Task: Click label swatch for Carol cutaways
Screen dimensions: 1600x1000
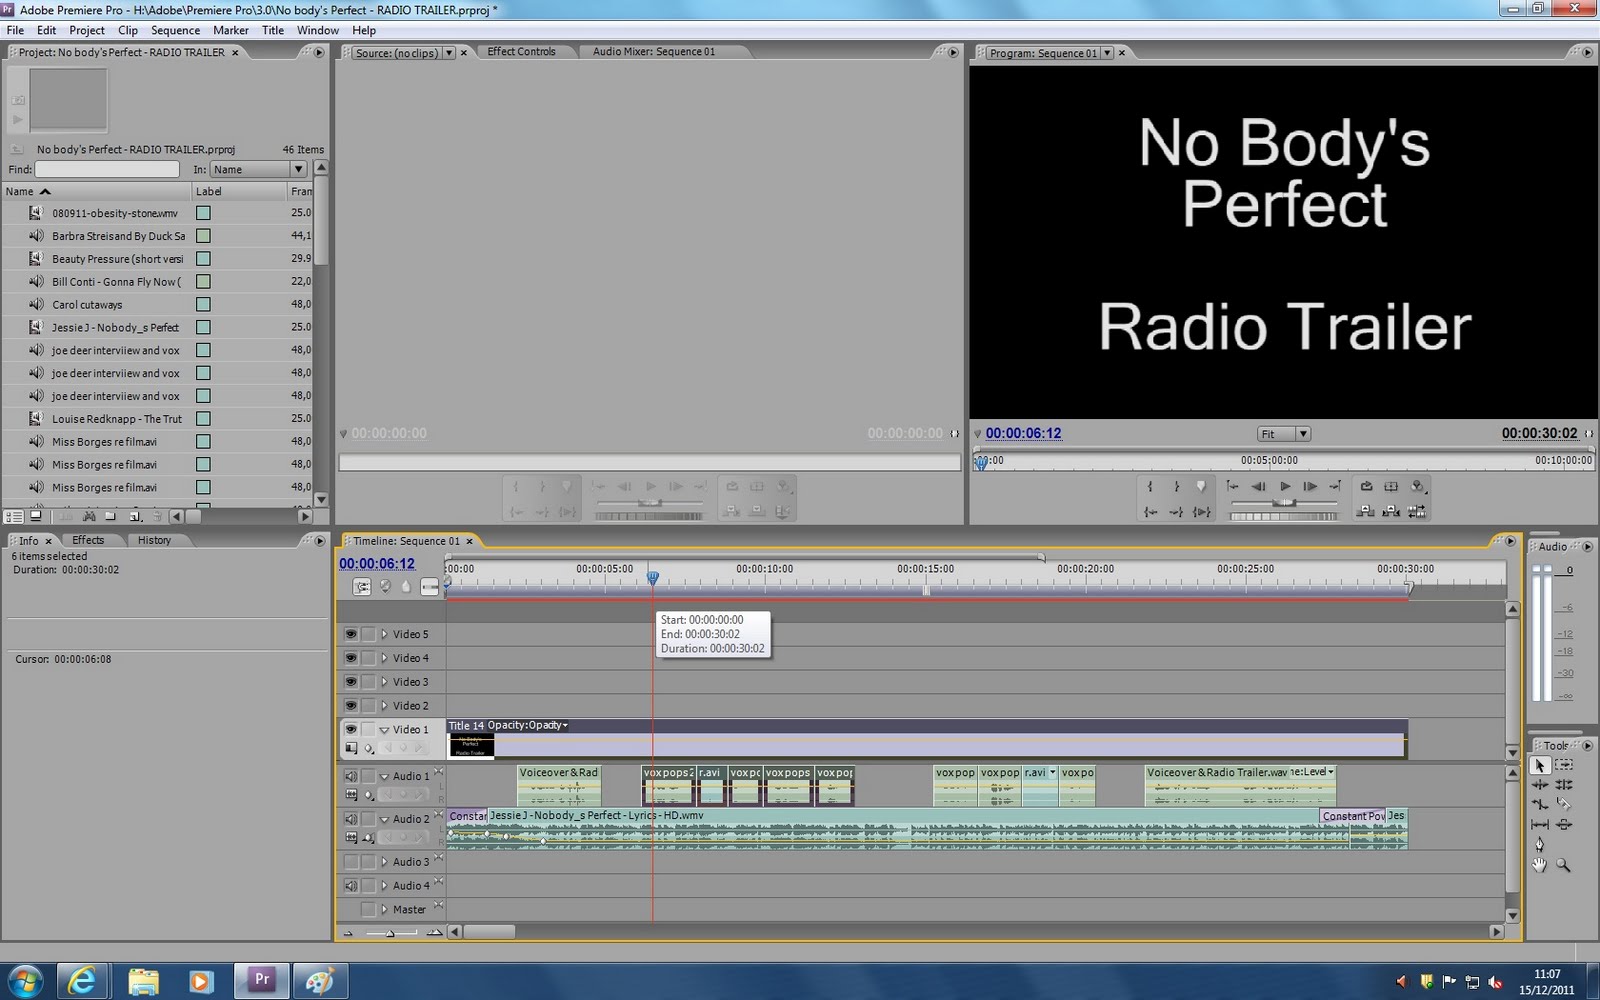Action: click(x=203, y=305)
